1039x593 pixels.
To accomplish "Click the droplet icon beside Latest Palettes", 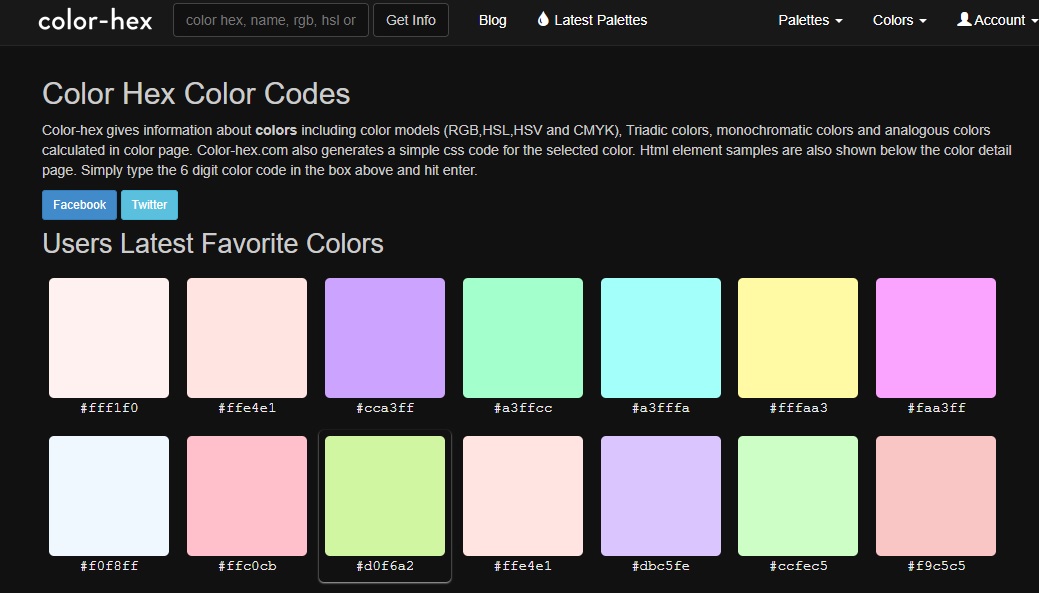I will coord(543,19).
